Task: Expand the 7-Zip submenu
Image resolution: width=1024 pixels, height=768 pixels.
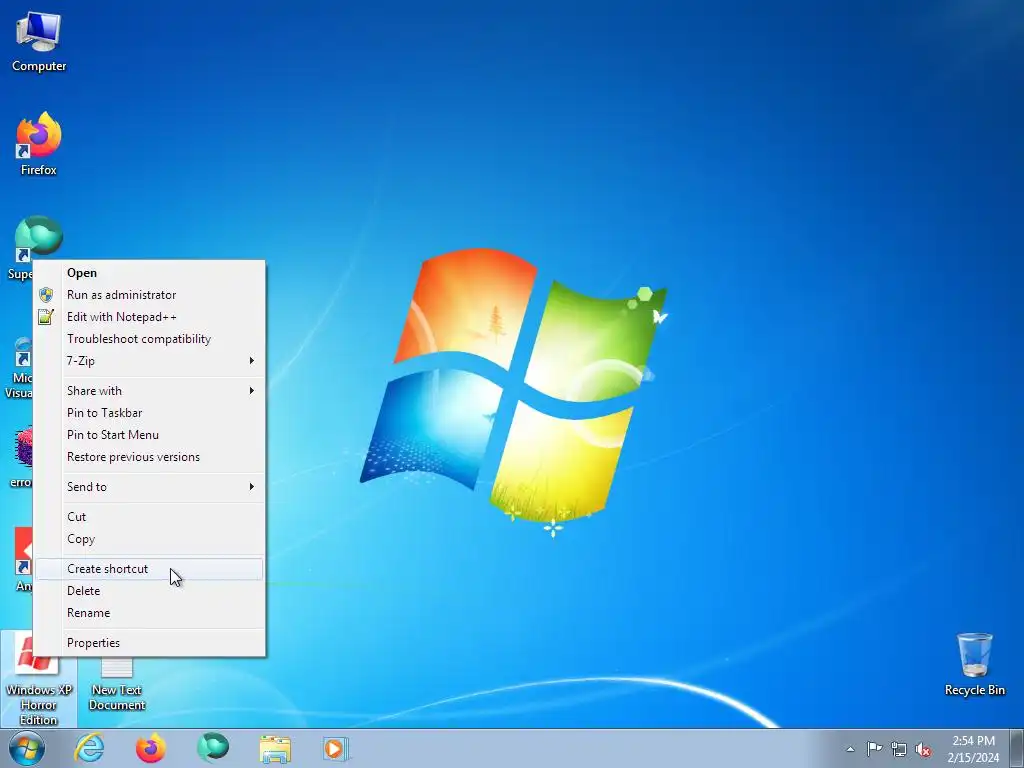Action: tap(150, 360)
